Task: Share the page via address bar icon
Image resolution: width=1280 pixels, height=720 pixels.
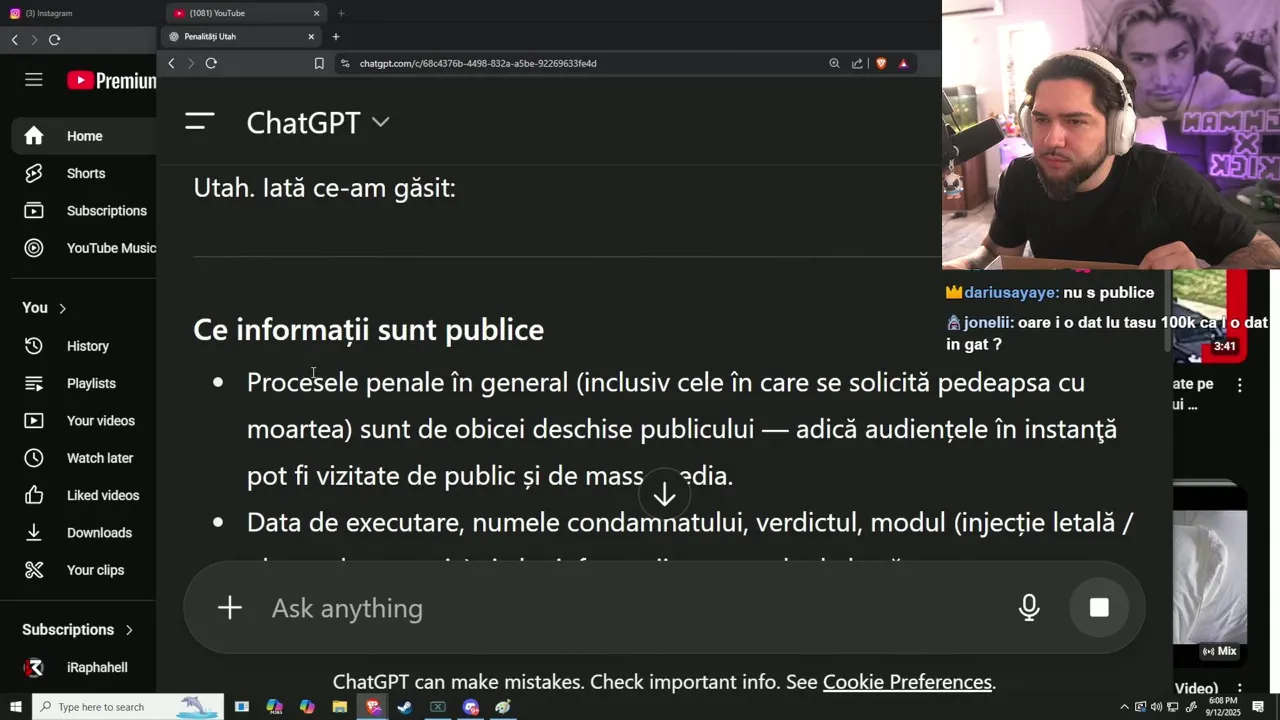Action: pos(857,63)
